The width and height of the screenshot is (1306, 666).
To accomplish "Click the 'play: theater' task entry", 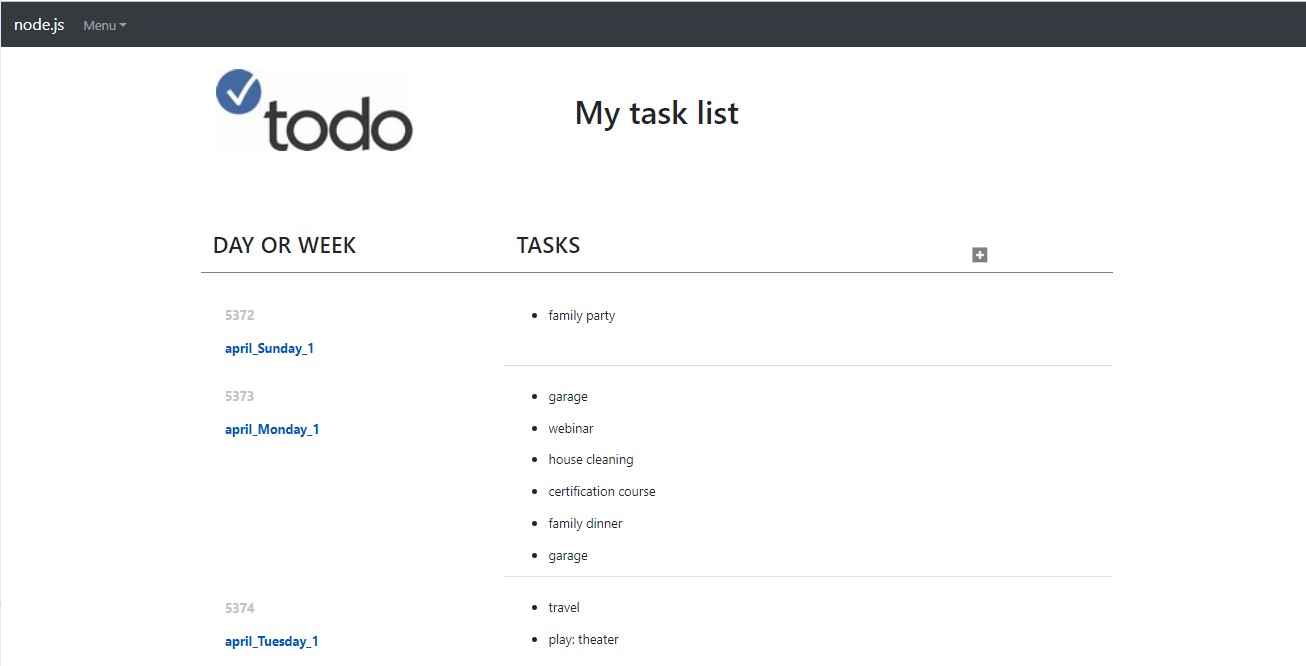I will coord(583,639).
